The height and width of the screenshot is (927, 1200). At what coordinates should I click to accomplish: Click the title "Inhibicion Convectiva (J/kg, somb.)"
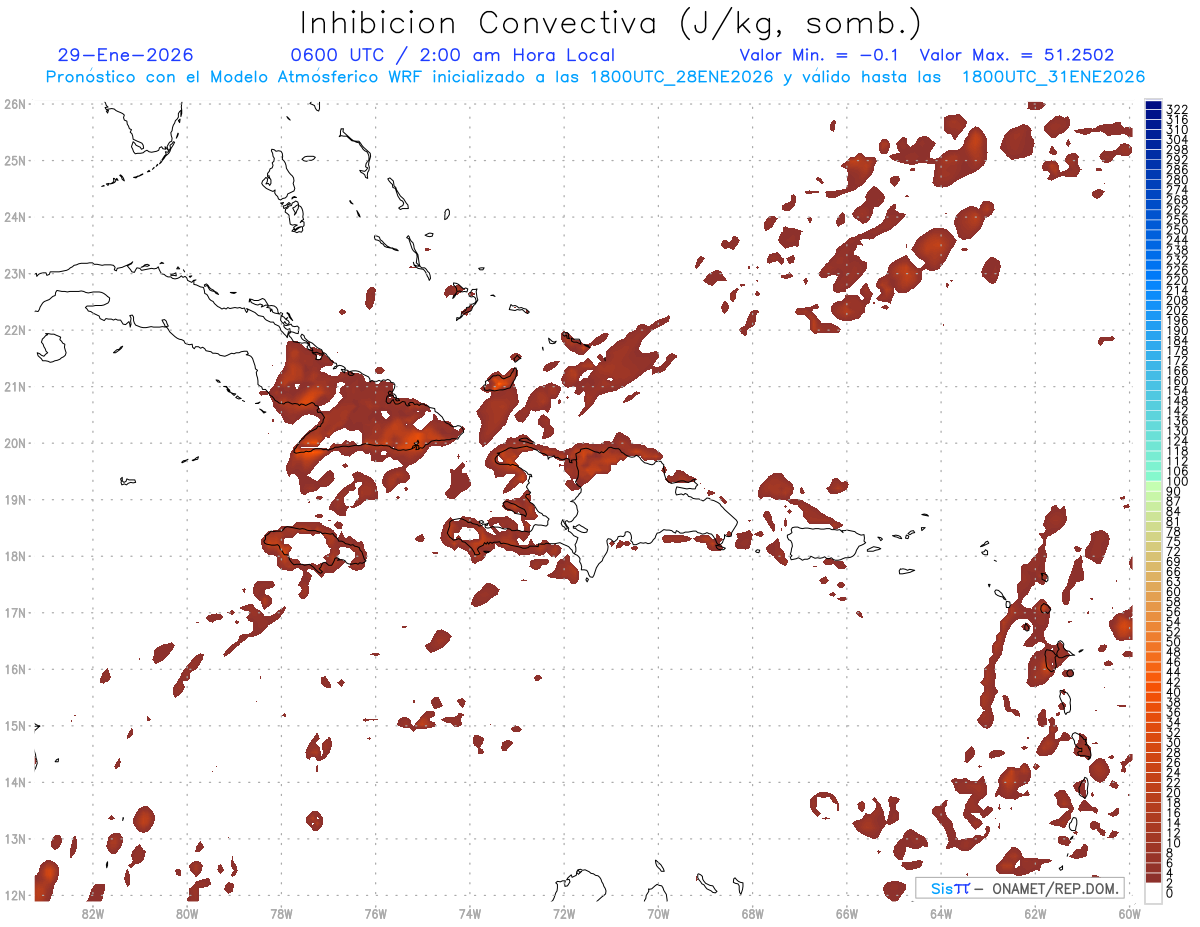click(x=611, y=23)
